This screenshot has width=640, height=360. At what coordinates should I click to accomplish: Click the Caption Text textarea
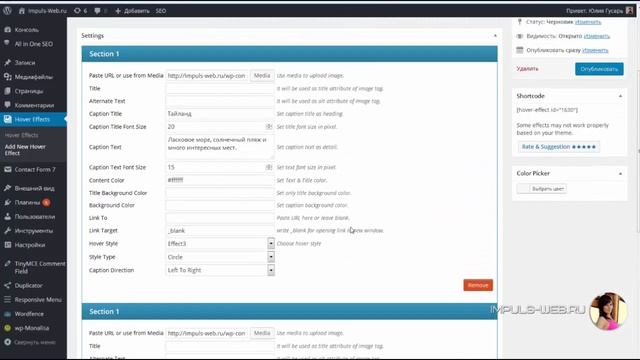220,147
